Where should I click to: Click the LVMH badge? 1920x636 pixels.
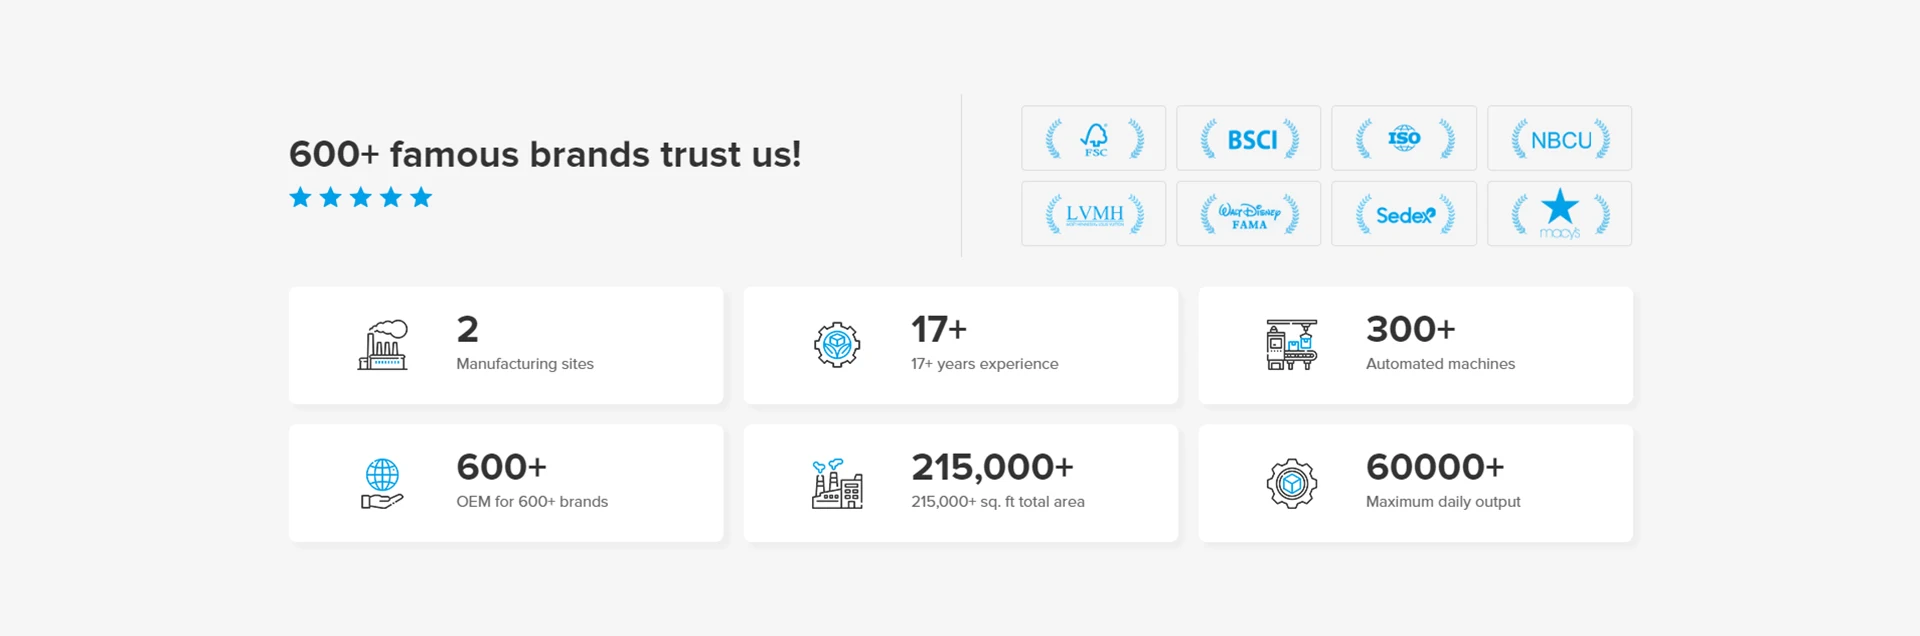[x=1093, y=213]
